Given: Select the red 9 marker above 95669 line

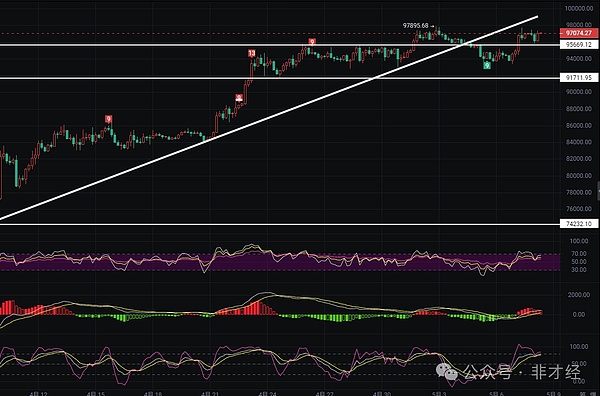Looking at the screenshot, I should pyautogui.click(x=312, y=42).
